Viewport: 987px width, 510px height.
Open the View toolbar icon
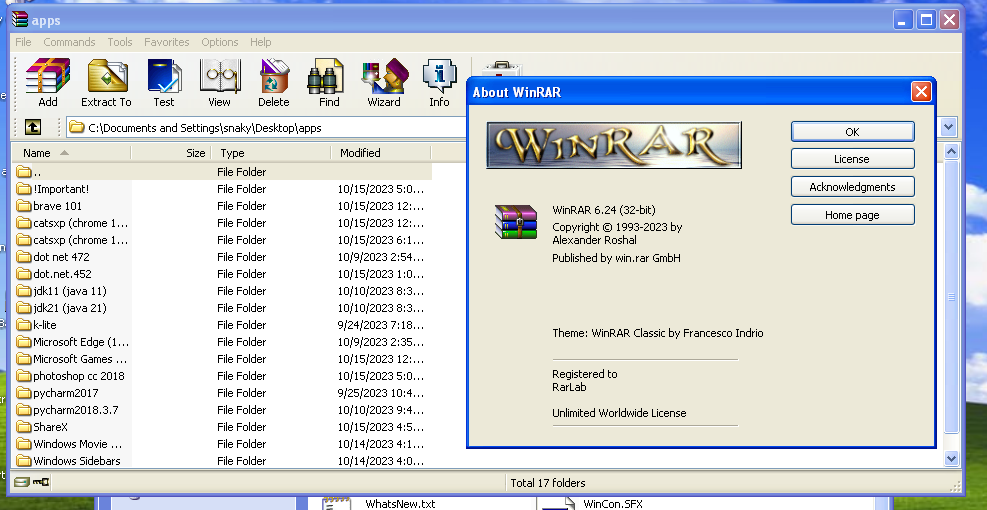(219, 76)
